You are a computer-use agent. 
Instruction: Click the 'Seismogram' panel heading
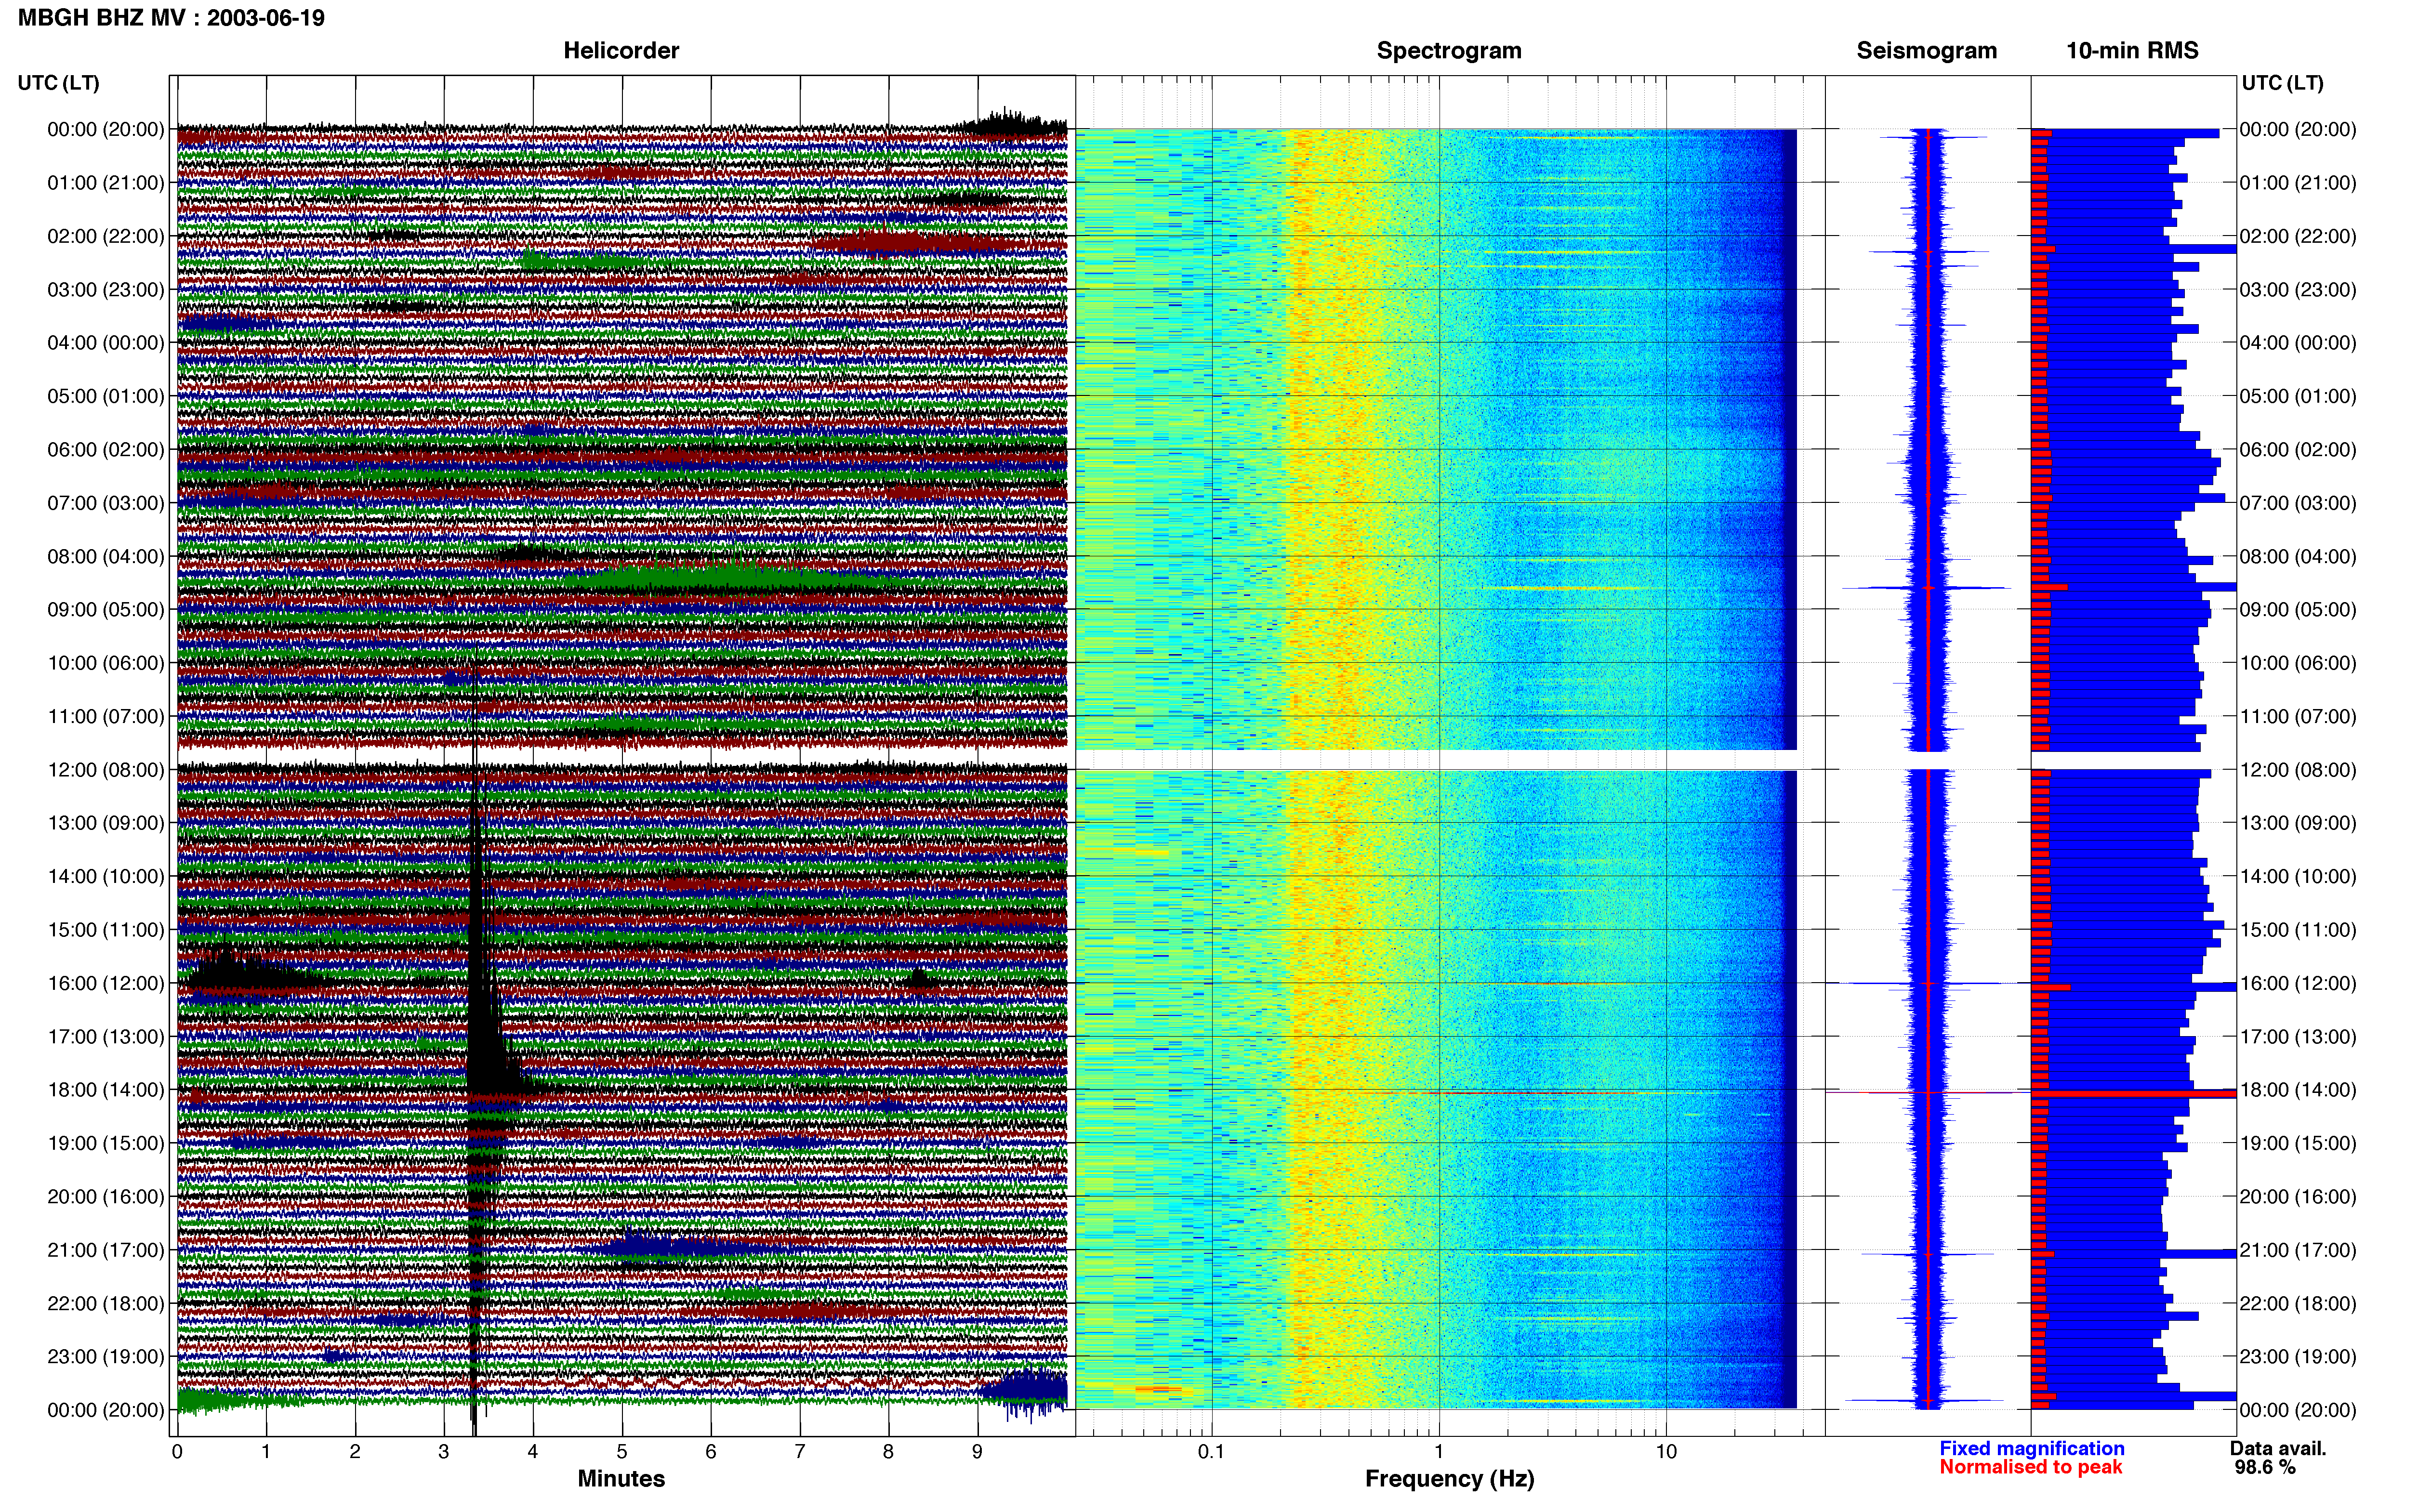(1926, 51)
